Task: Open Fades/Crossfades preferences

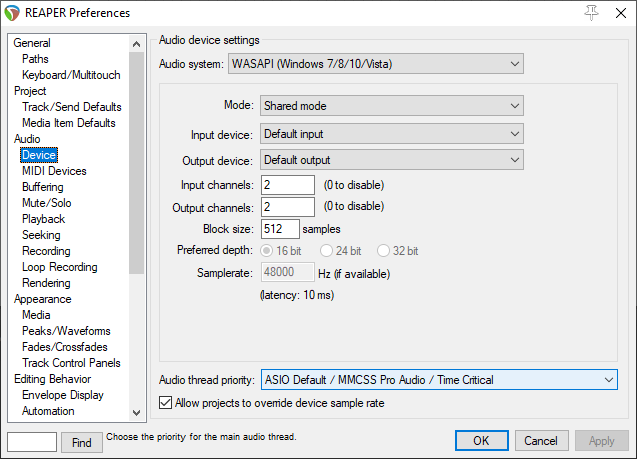Action: coord(65,347)
